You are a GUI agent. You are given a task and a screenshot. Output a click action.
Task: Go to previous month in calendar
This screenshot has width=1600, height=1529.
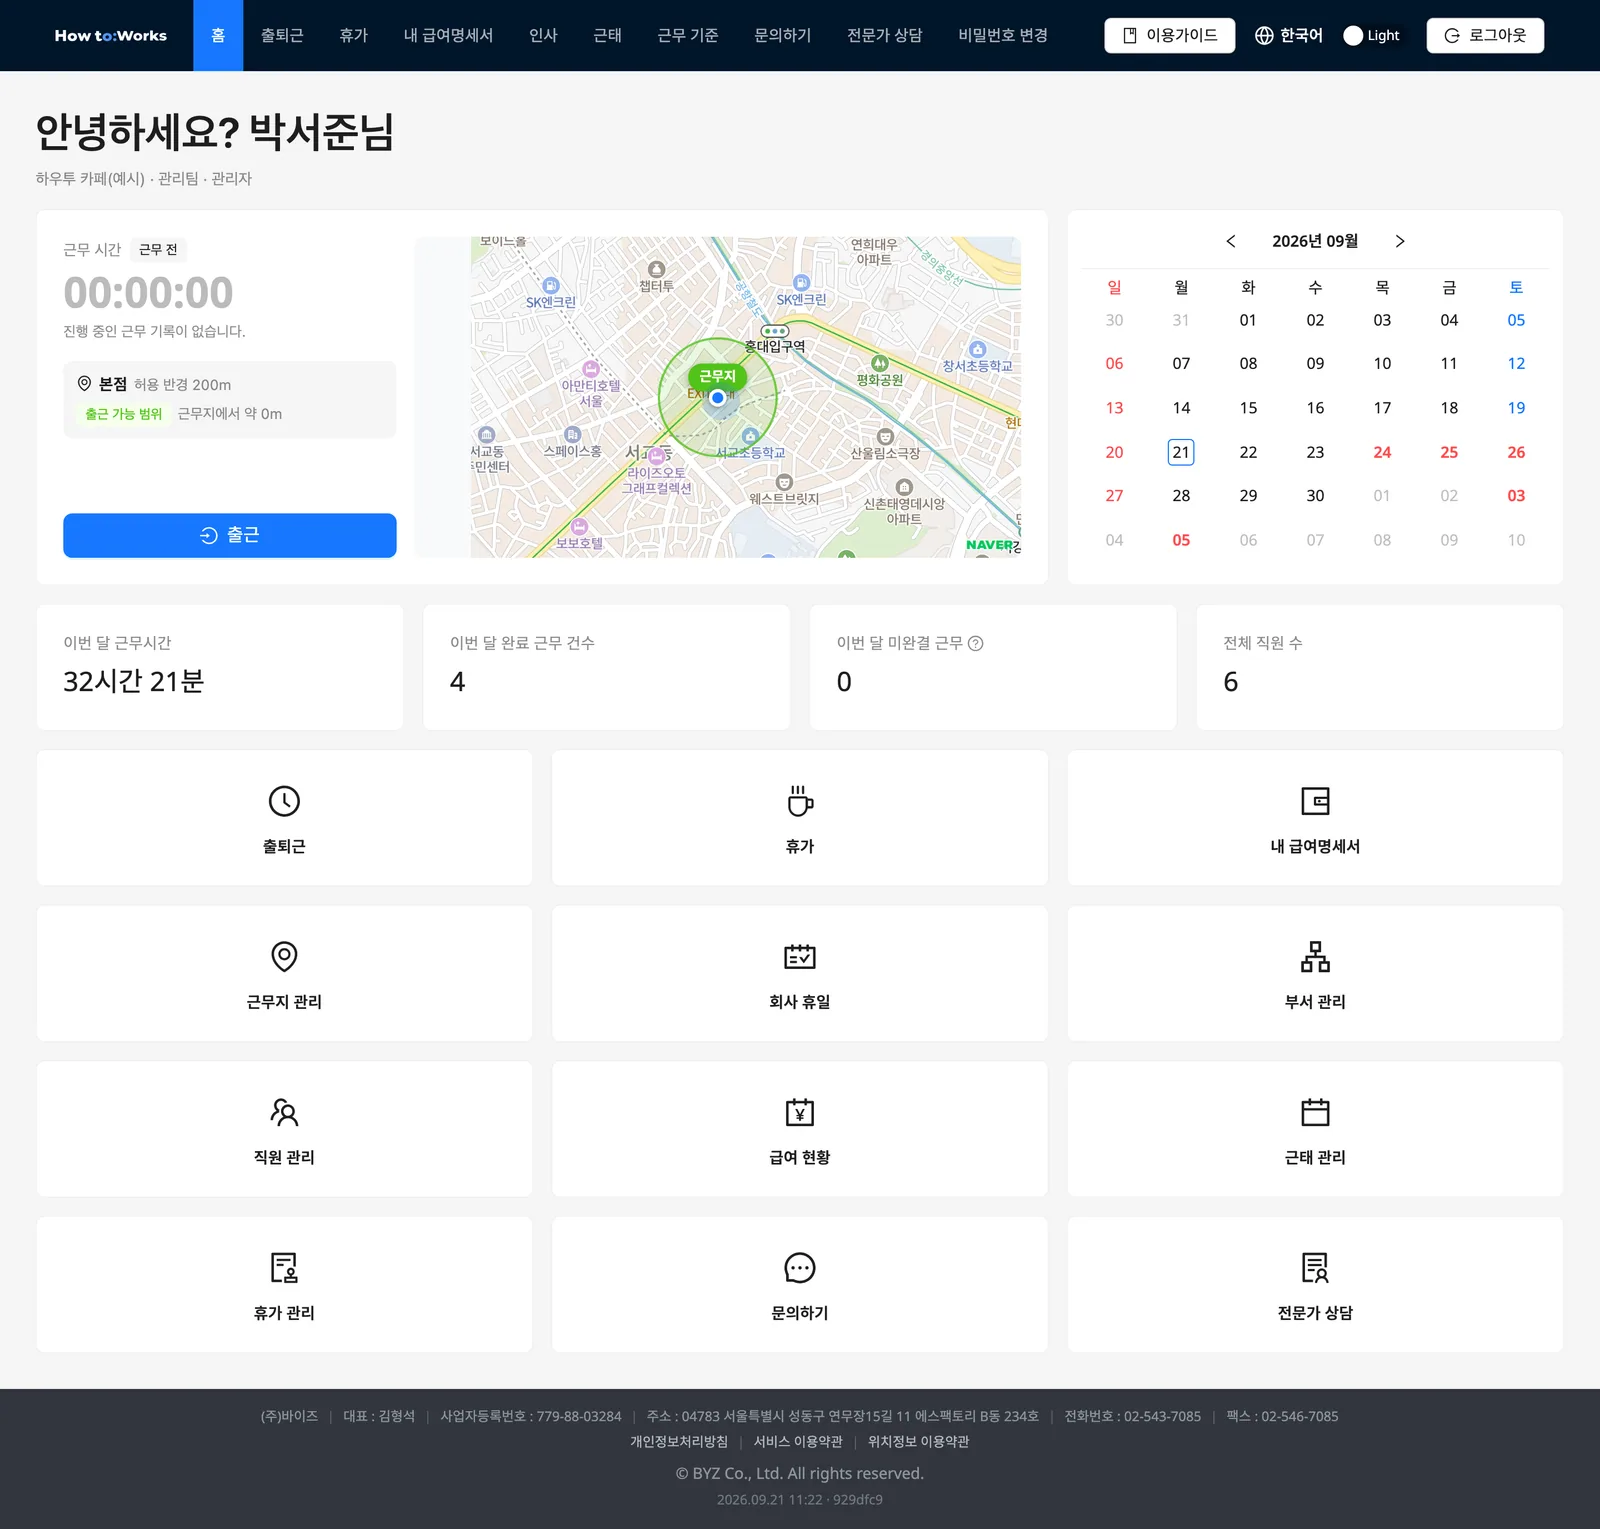pyautogui.click(x=1231, y=241)
